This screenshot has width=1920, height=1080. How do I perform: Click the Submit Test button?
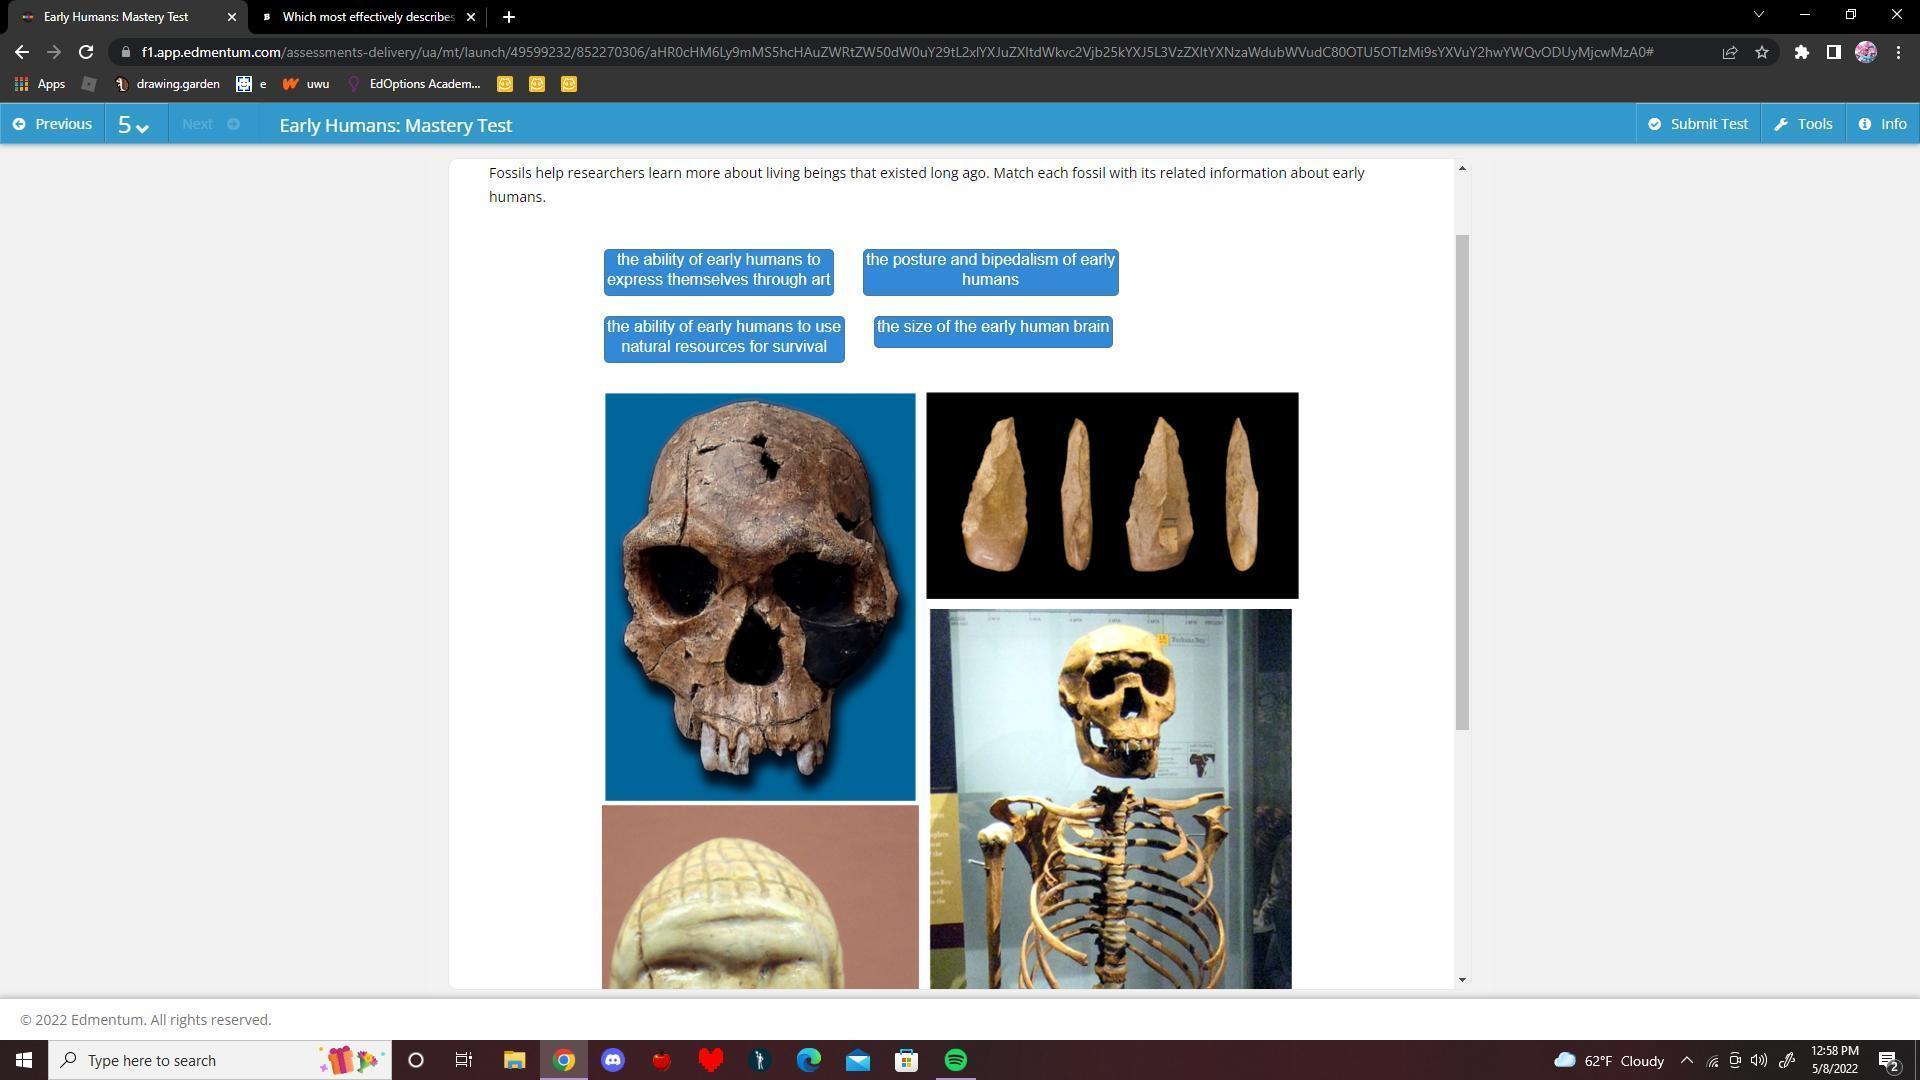(x=1698, y=123)
